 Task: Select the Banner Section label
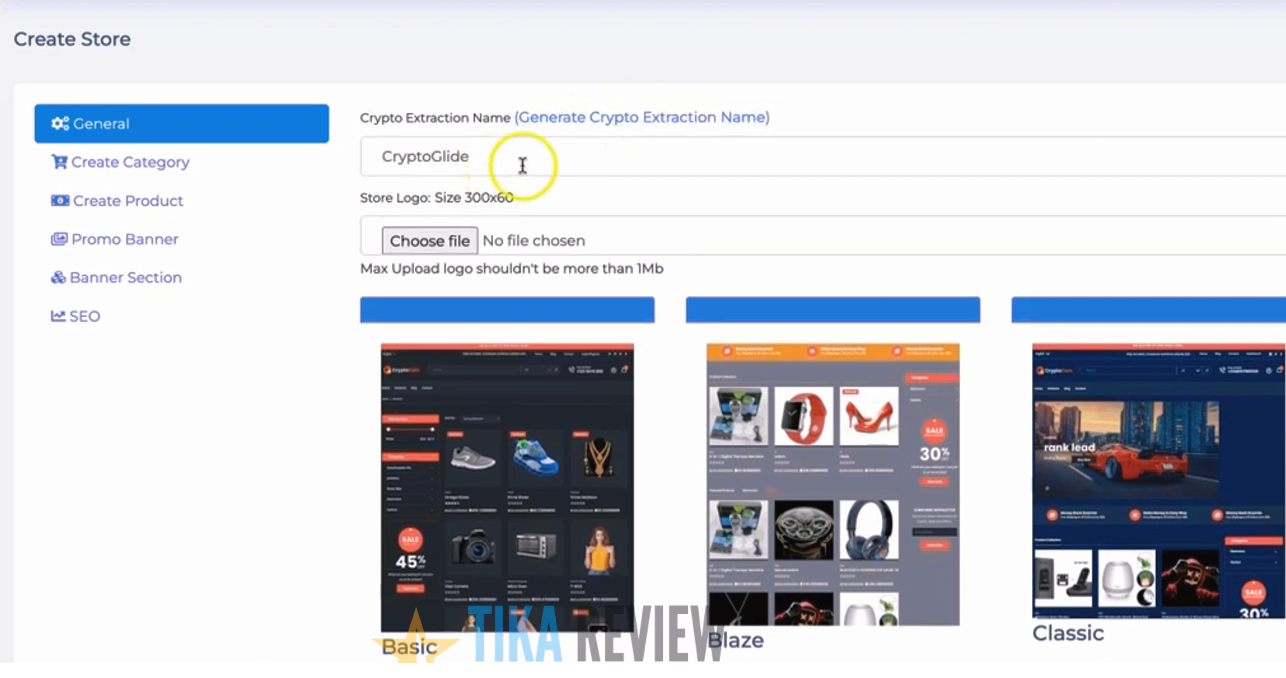(125, 278)
